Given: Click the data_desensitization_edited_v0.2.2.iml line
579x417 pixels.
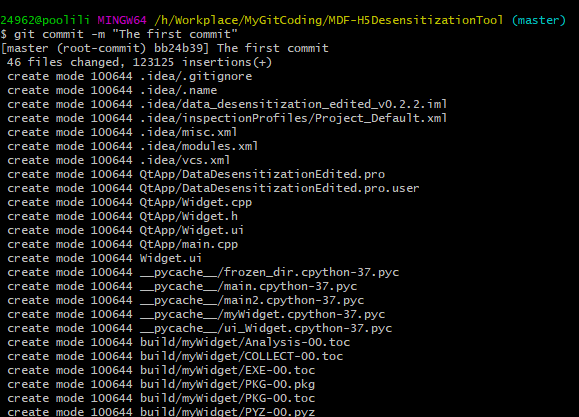Looking at the screenshot, I should point(227,105).
